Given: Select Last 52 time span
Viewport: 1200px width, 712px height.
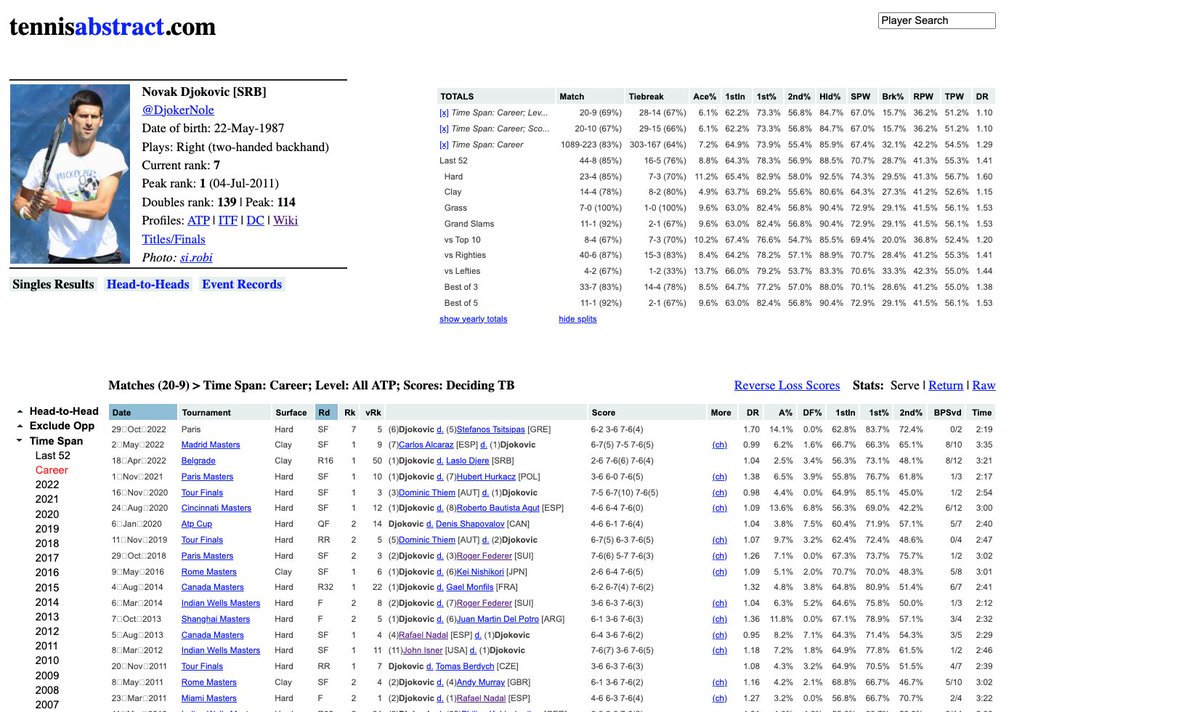Looking at the screenshot, I should pos(53,455).
